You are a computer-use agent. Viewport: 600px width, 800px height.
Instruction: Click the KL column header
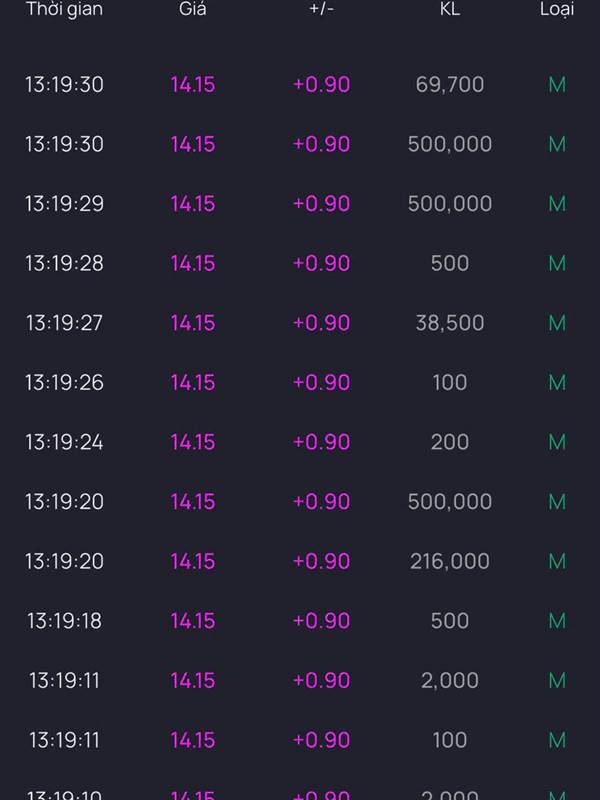[450, 10]
